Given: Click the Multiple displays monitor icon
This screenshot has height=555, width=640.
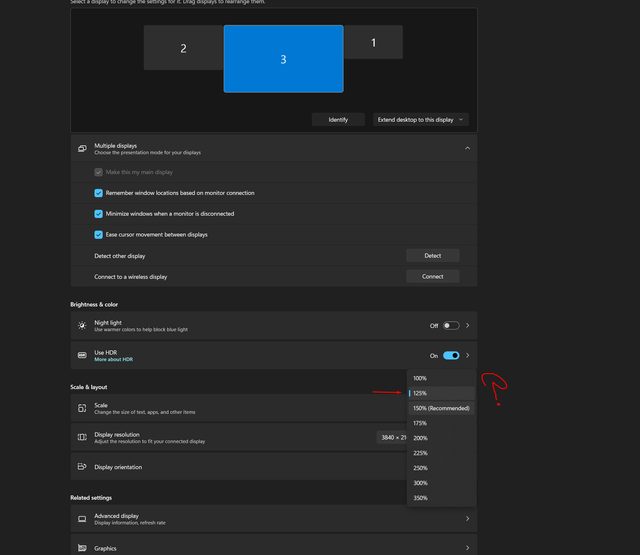Looking at the screenshot, I should [82, 149].
